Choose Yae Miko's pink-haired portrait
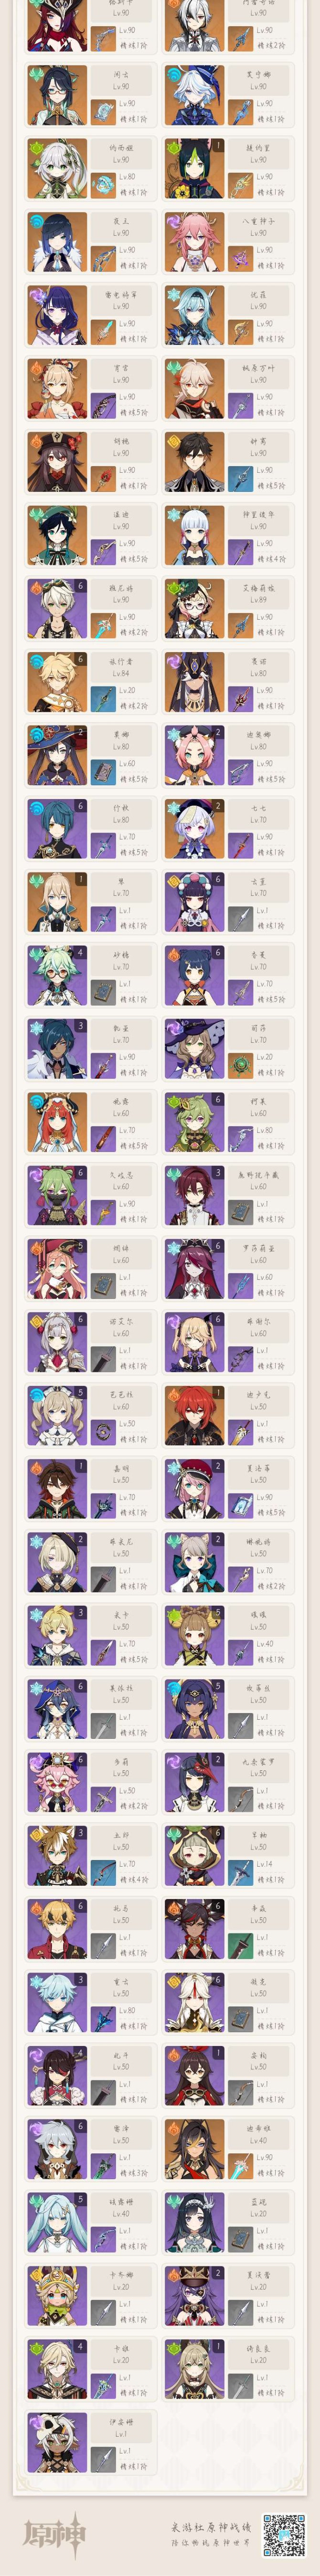 tap(194, 242)
